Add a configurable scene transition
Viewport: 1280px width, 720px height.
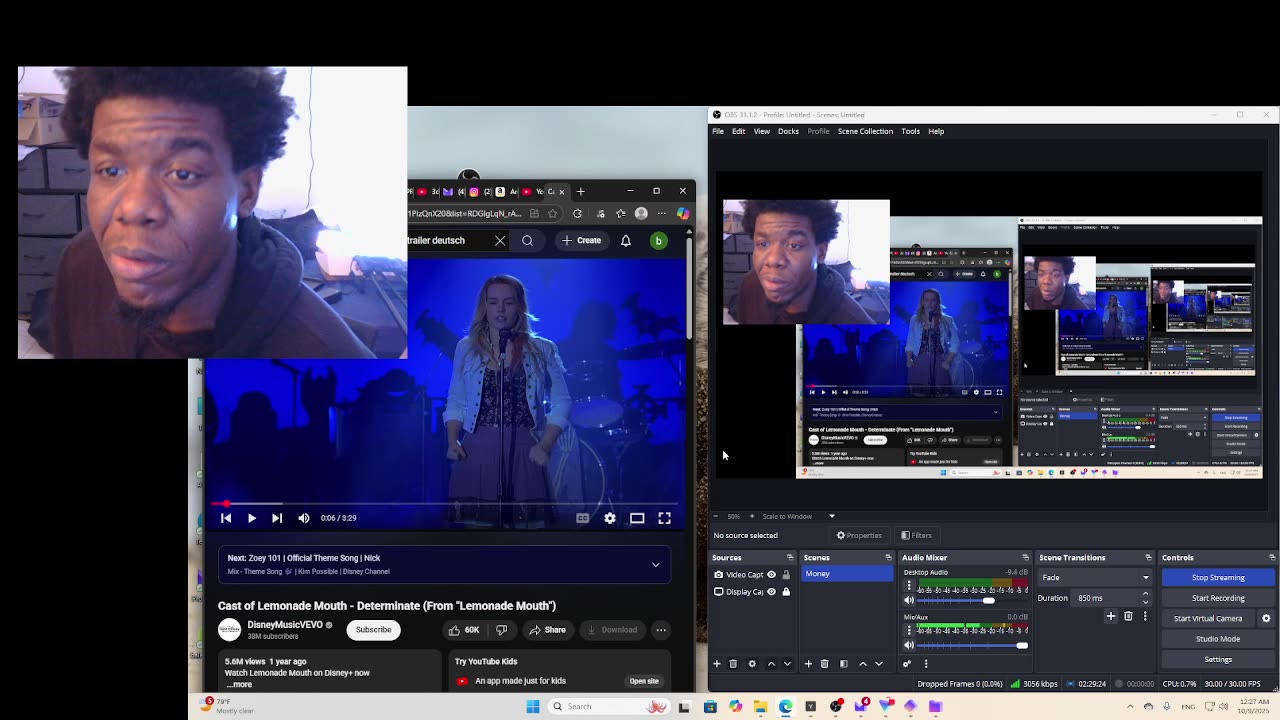1111,617
